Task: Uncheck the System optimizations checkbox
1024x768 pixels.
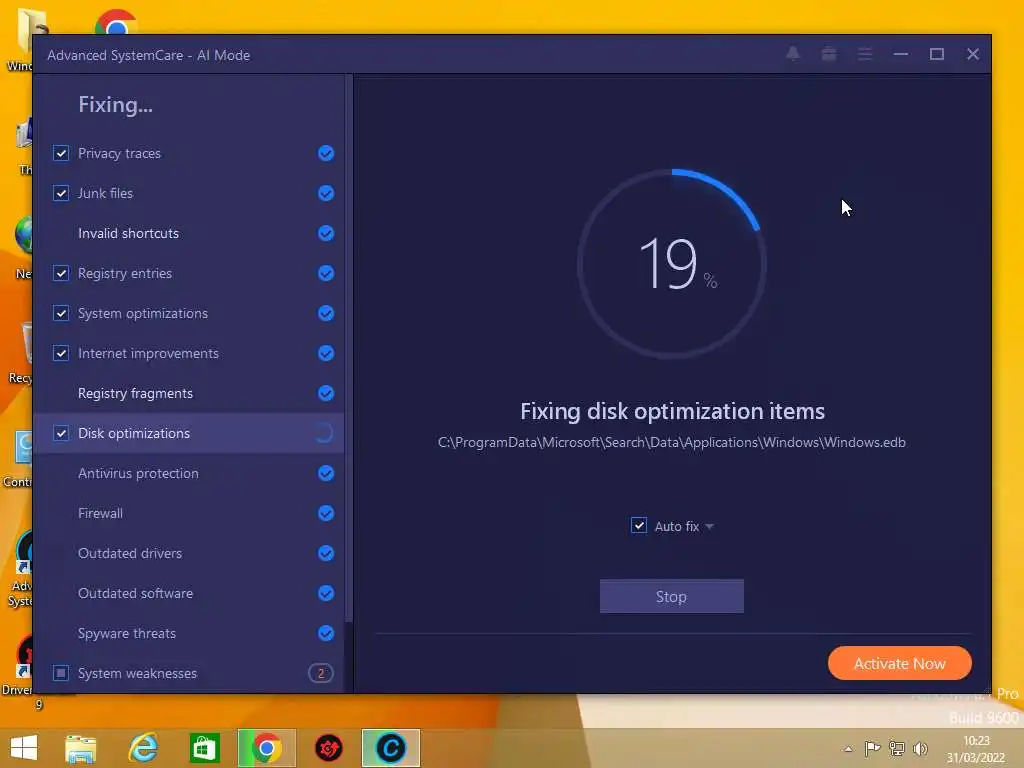Action: click(61, 313)
